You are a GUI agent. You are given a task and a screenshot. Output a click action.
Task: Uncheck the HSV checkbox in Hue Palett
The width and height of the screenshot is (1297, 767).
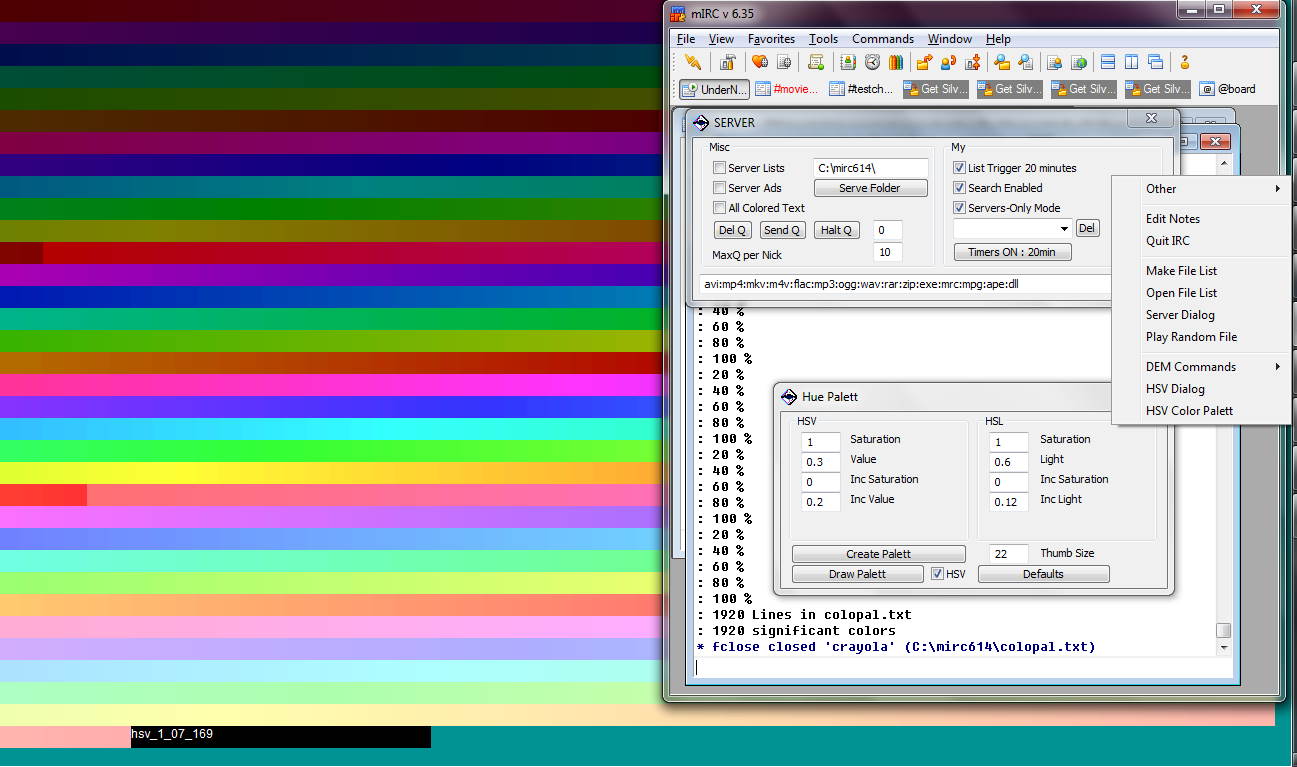pyautogui.click(x=937, y=574)
